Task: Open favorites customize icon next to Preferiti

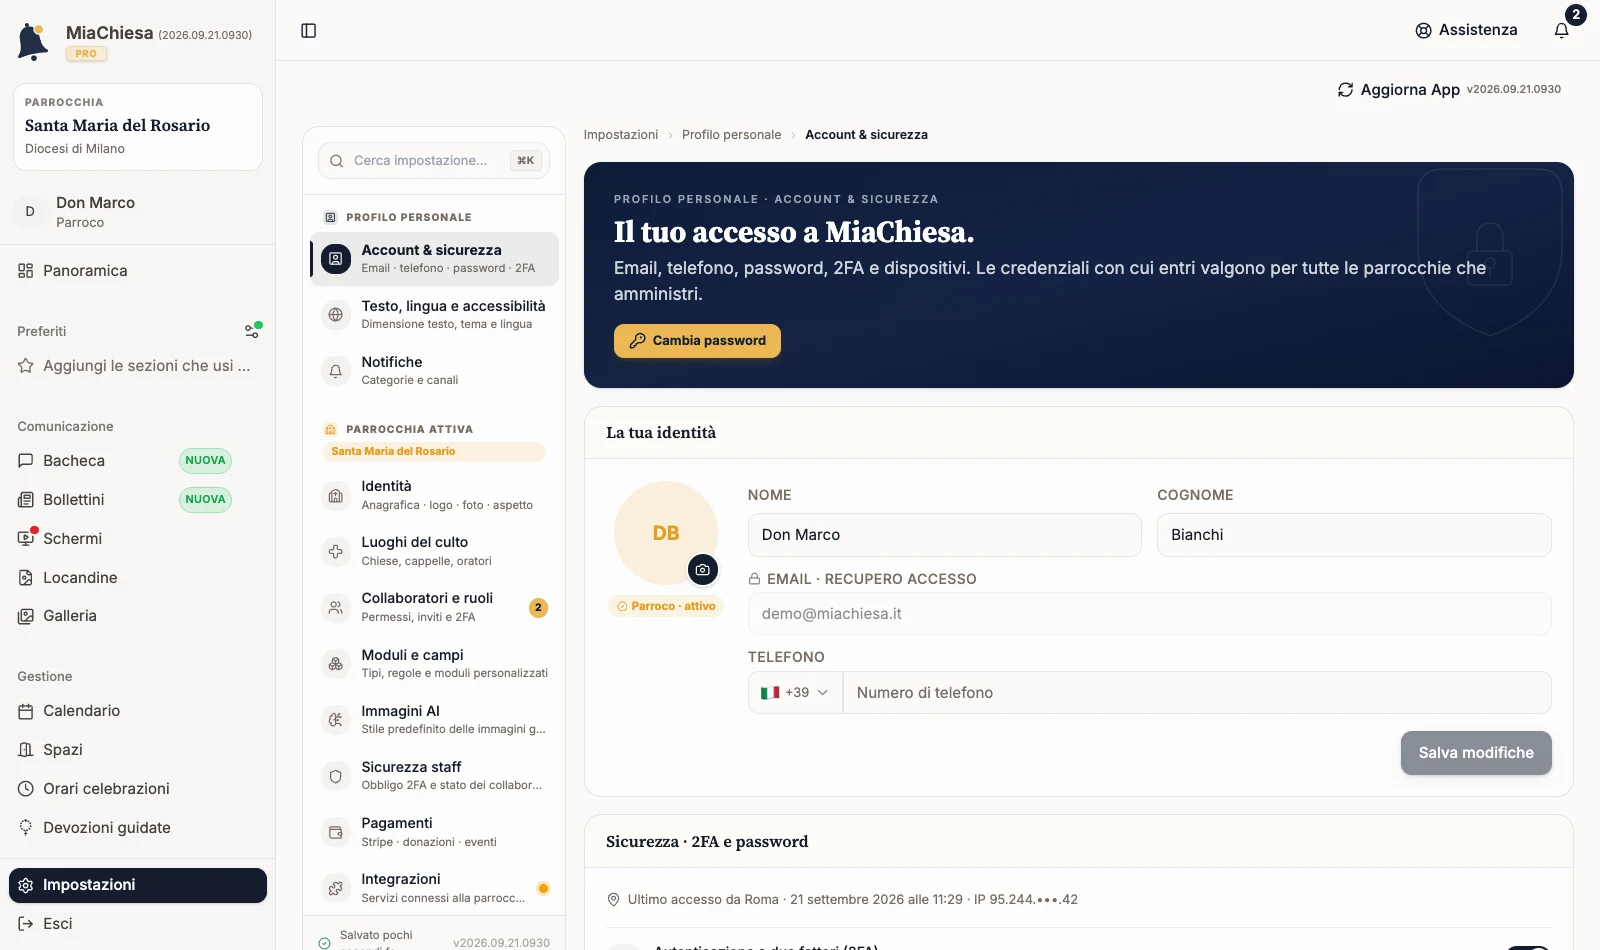Action: pyautogui.click(x=253, y=330)
